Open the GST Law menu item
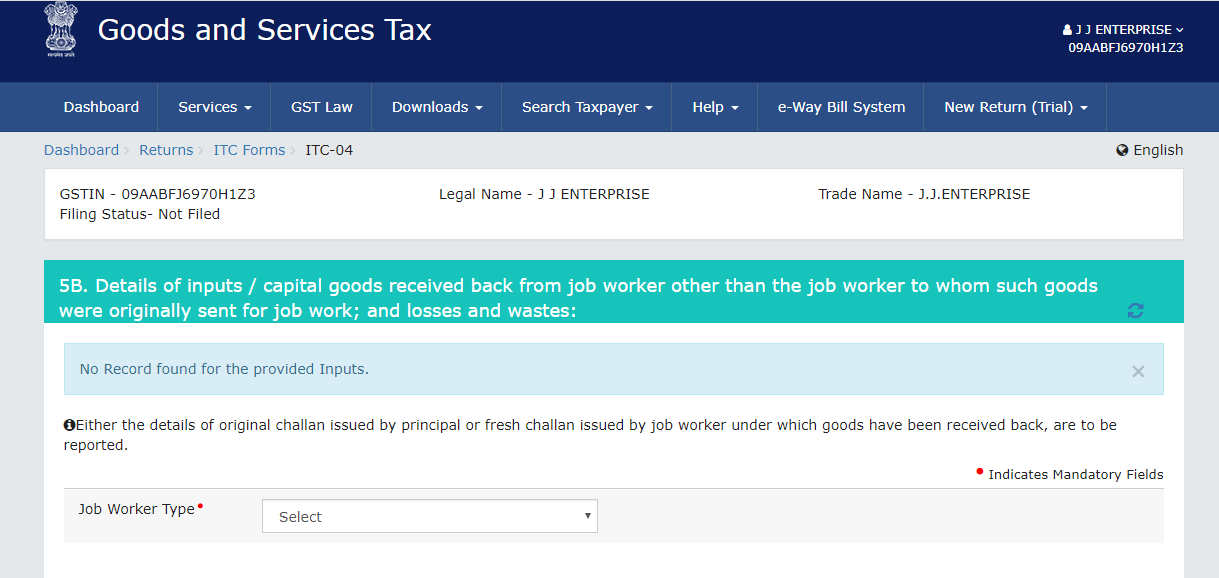The width and height of the screenshot is (1219, 578). (x=322, y=107)
